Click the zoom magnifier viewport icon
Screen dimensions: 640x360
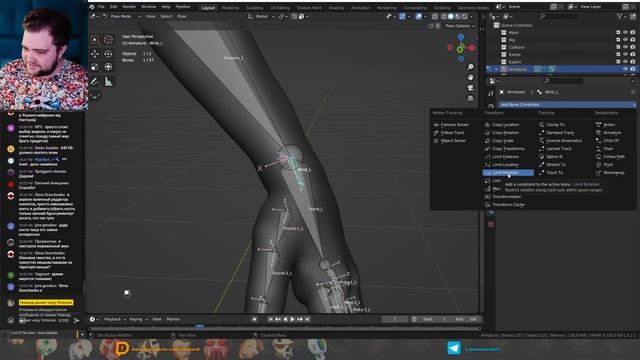point(470,67)
